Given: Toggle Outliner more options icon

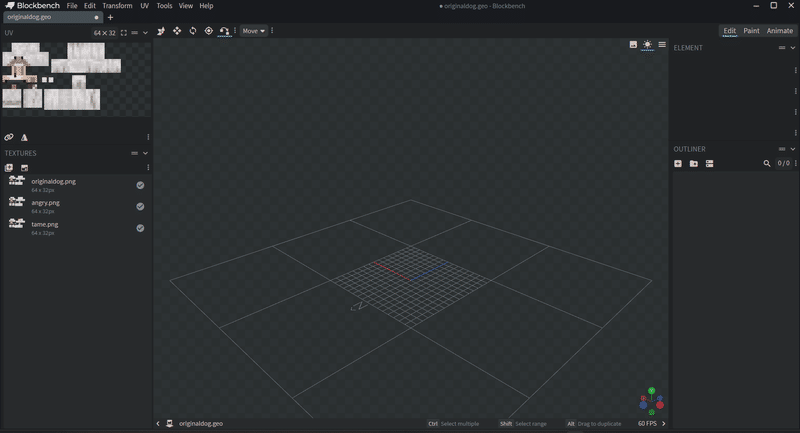Looking at the screenshot, I should (x=710, y=164).
